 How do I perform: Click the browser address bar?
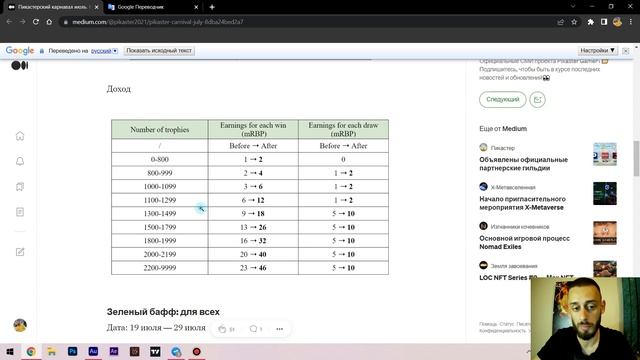310,22
